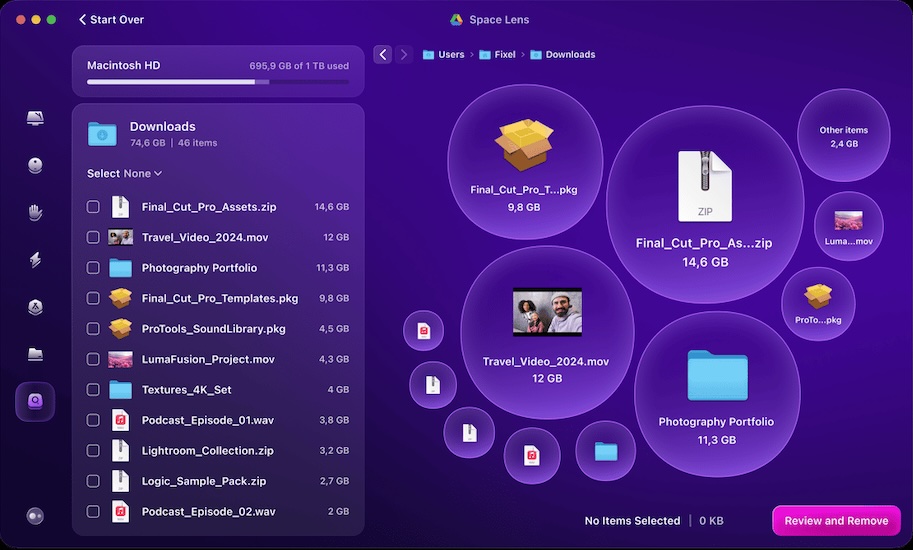Select the ProTo...pkg bubble
This screenshot has width=913, height=550.
click(818, 304)
